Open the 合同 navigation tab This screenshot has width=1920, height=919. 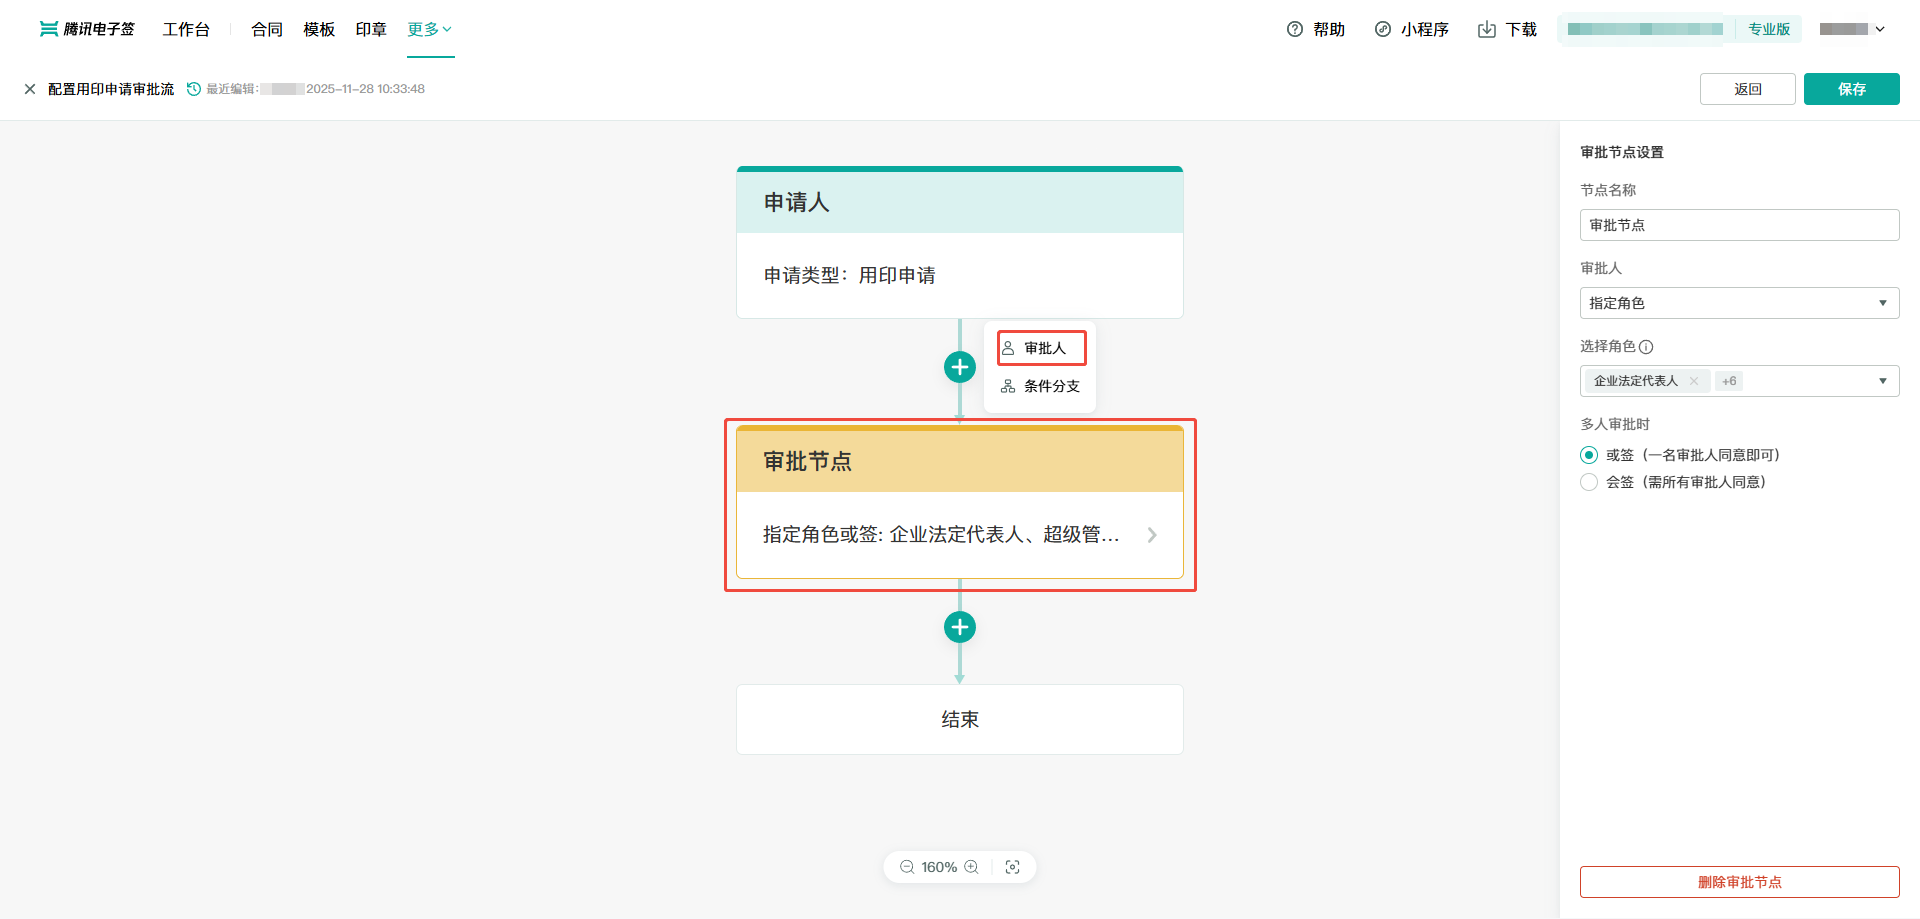pos(267,29)
